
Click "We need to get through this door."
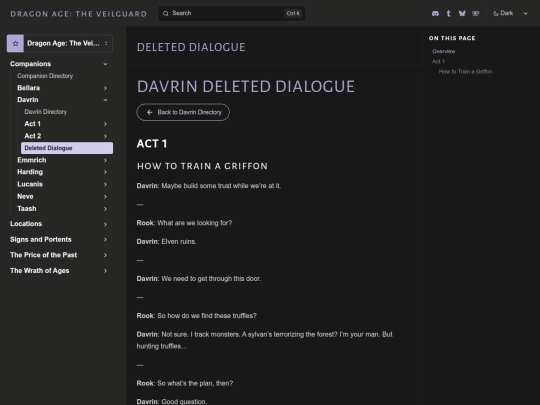[211, 279]
